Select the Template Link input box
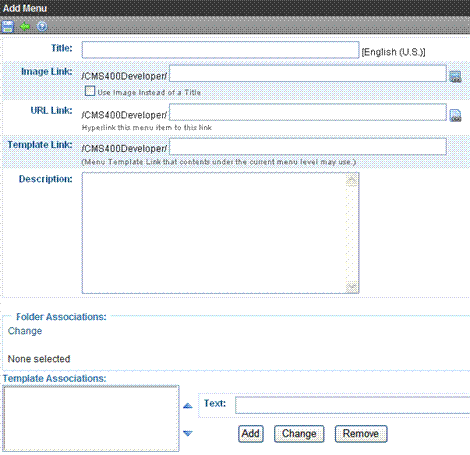 (308, 147)
